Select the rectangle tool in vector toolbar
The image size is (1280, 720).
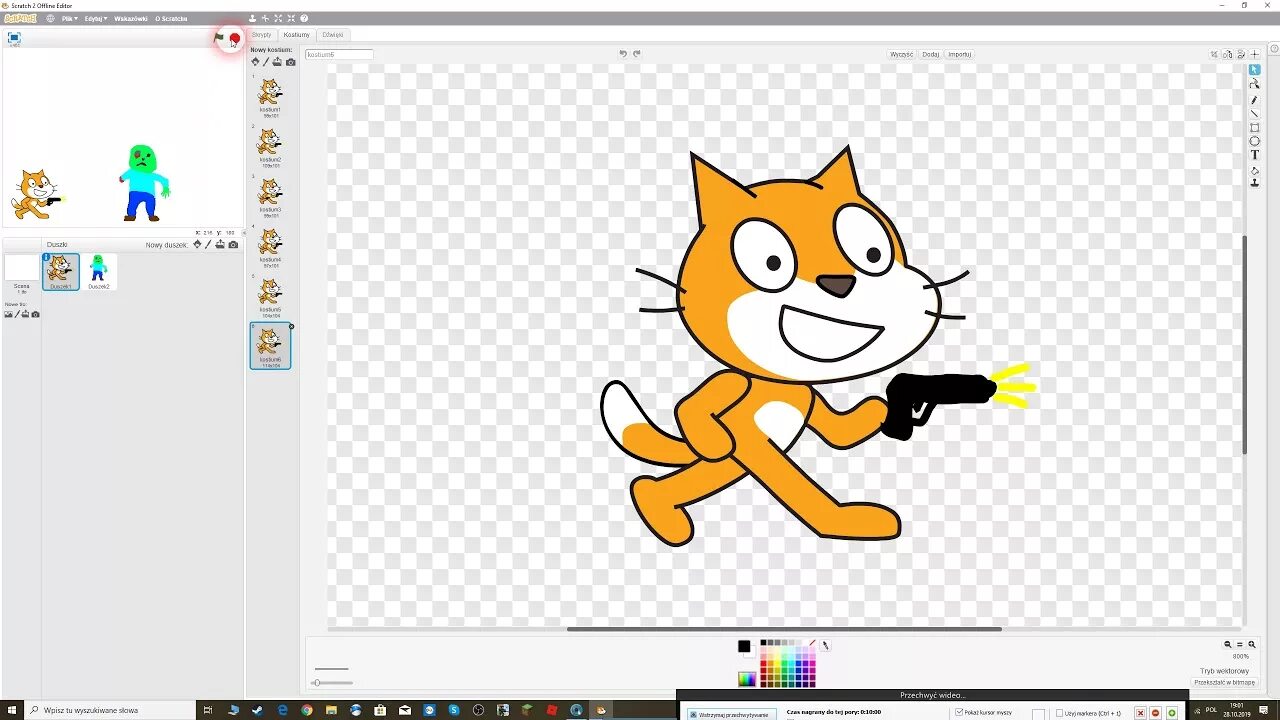(1254, 127)
